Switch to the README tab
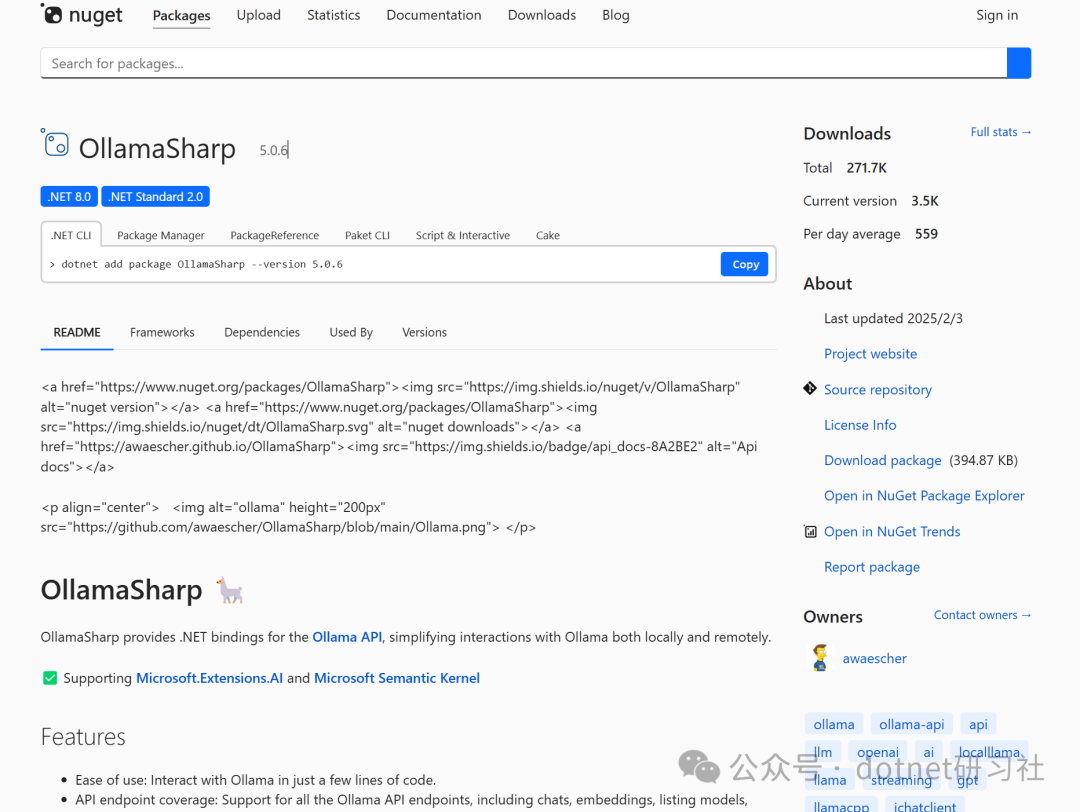Viewport: 1080px width, 812px height. pos(77,333)
